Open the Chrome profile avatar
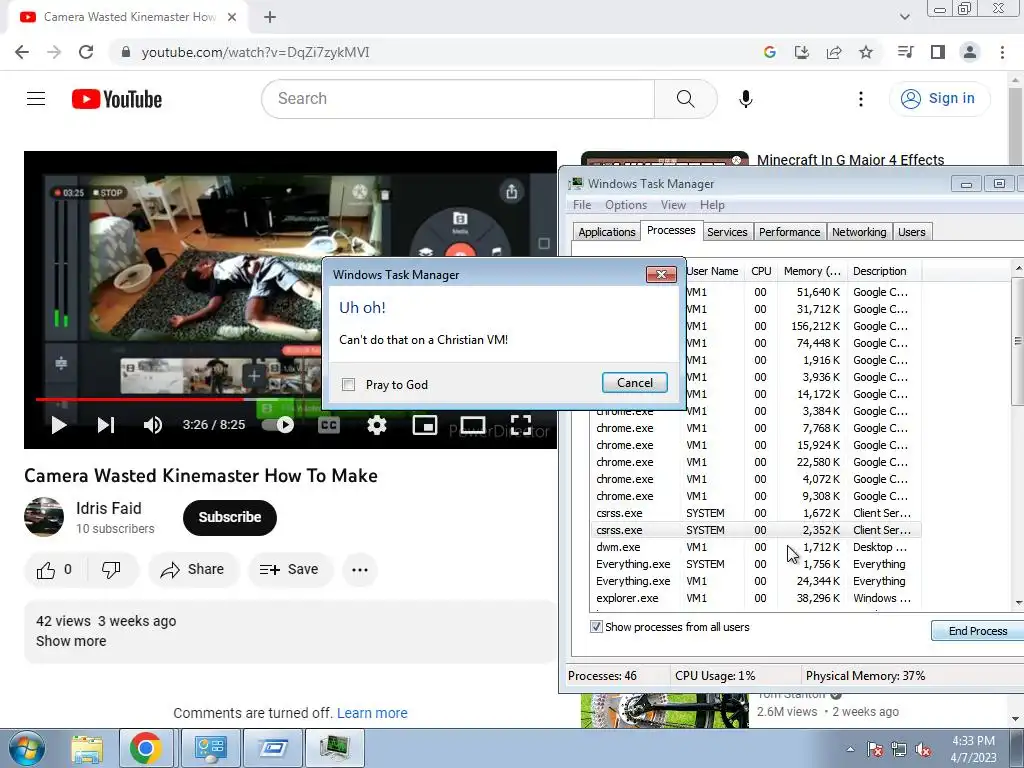 click(x=970, y=52)
